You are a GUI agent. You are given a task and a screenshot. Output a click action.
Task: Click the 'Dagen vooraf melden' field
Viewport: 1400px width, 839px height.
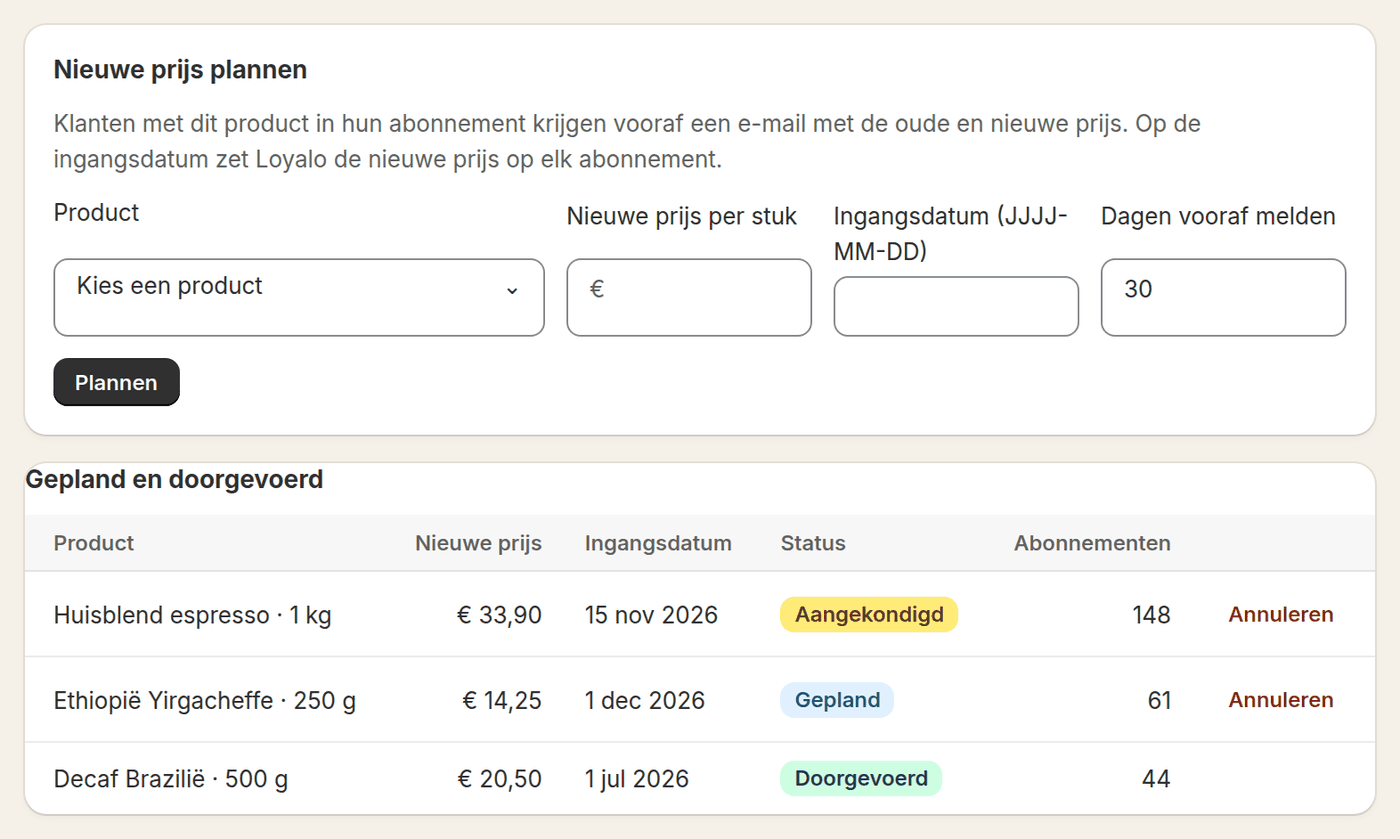(x=1223, y=297)
